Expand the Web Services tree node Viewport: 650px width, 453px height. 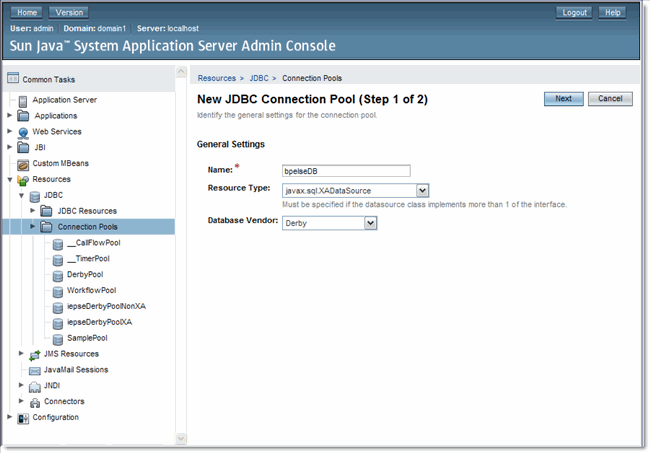coord(10,131)
